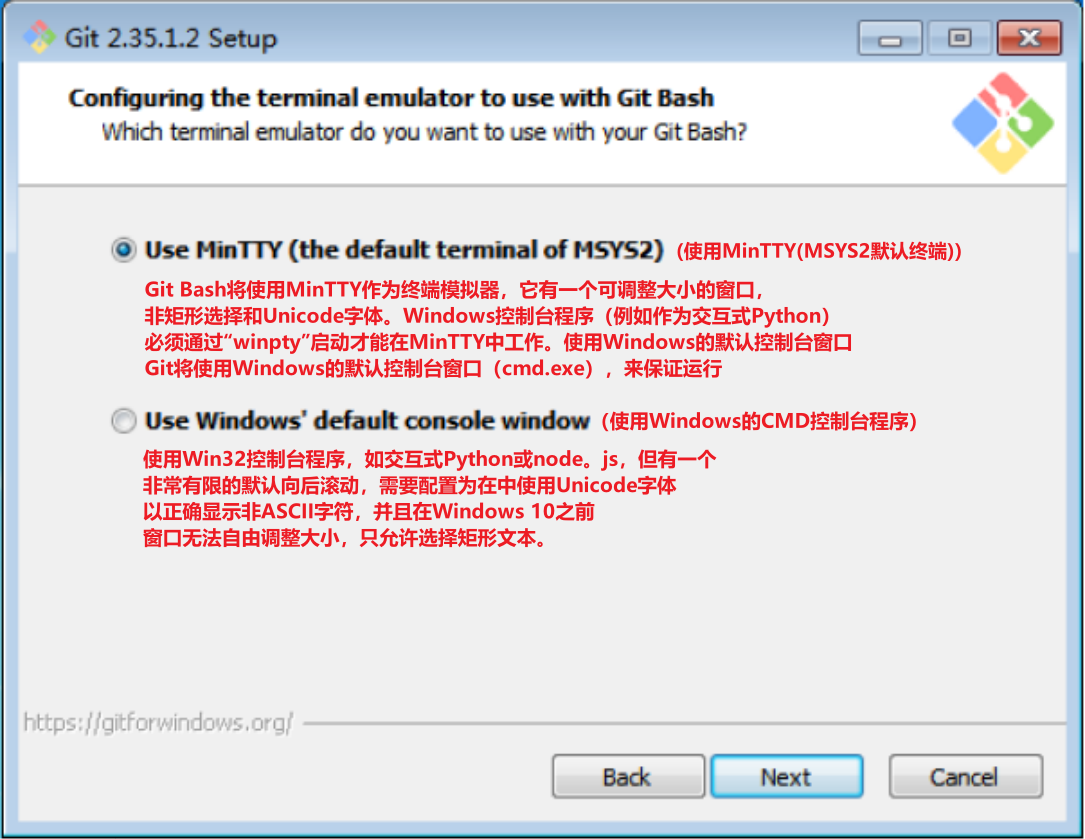
Task: Go to next setup step with Next
Action: [787, 777]
